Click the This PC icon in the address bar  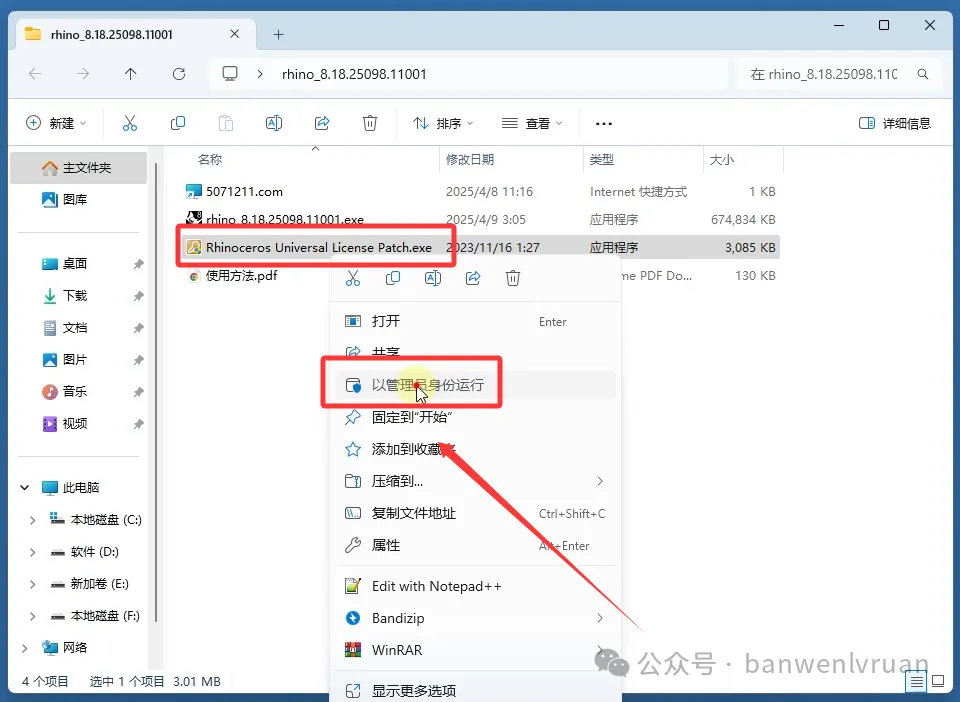click(230, 74)
